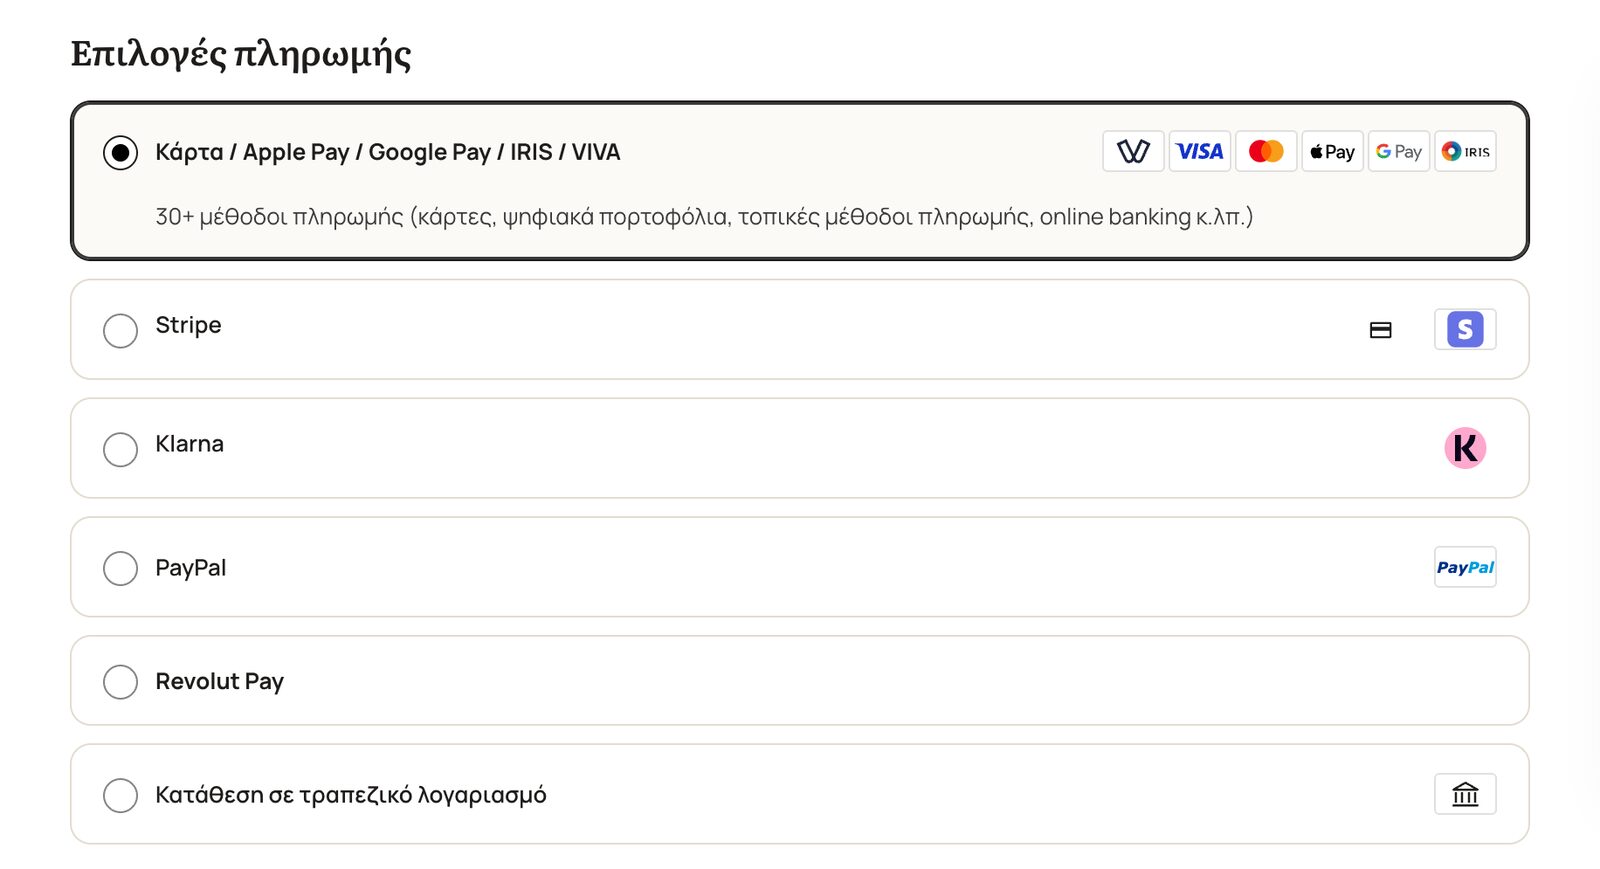
Task: Click the bank building icon
Action: tap(1465, 794)
